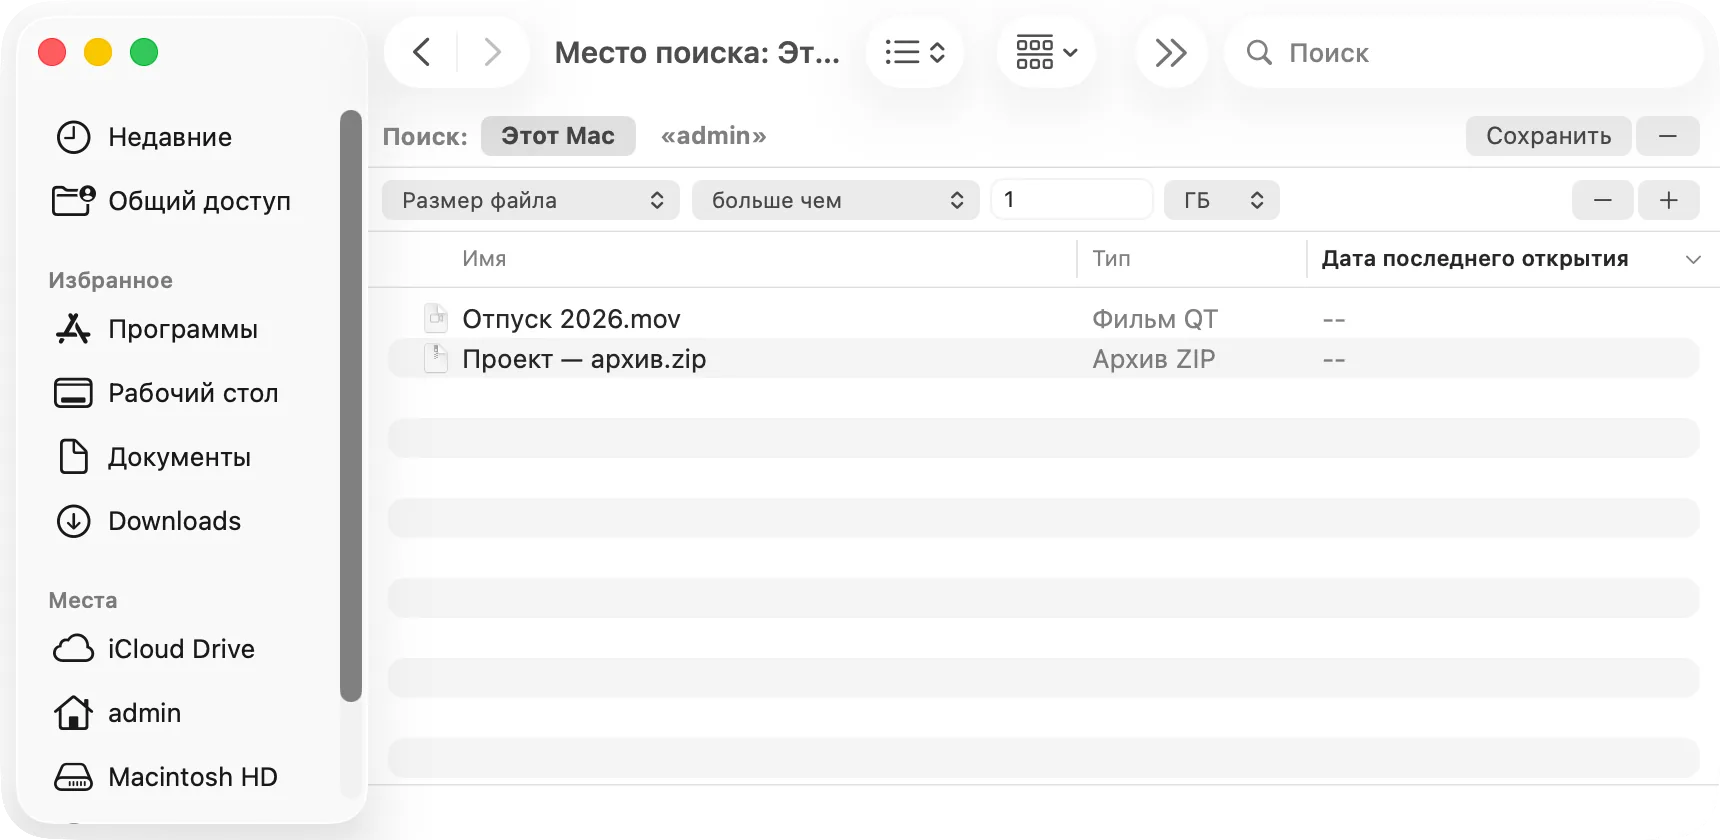Toggle sort direction chevron in date column
1720x840 pixels.
(1693, 260)
